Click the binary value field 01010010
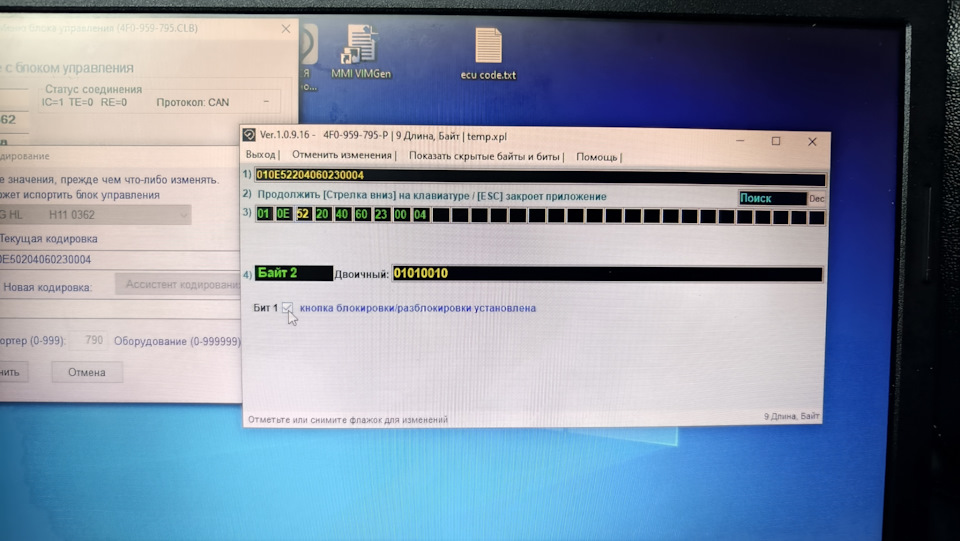Viewport: 960px width, 541px height. [x=607, y=274]
